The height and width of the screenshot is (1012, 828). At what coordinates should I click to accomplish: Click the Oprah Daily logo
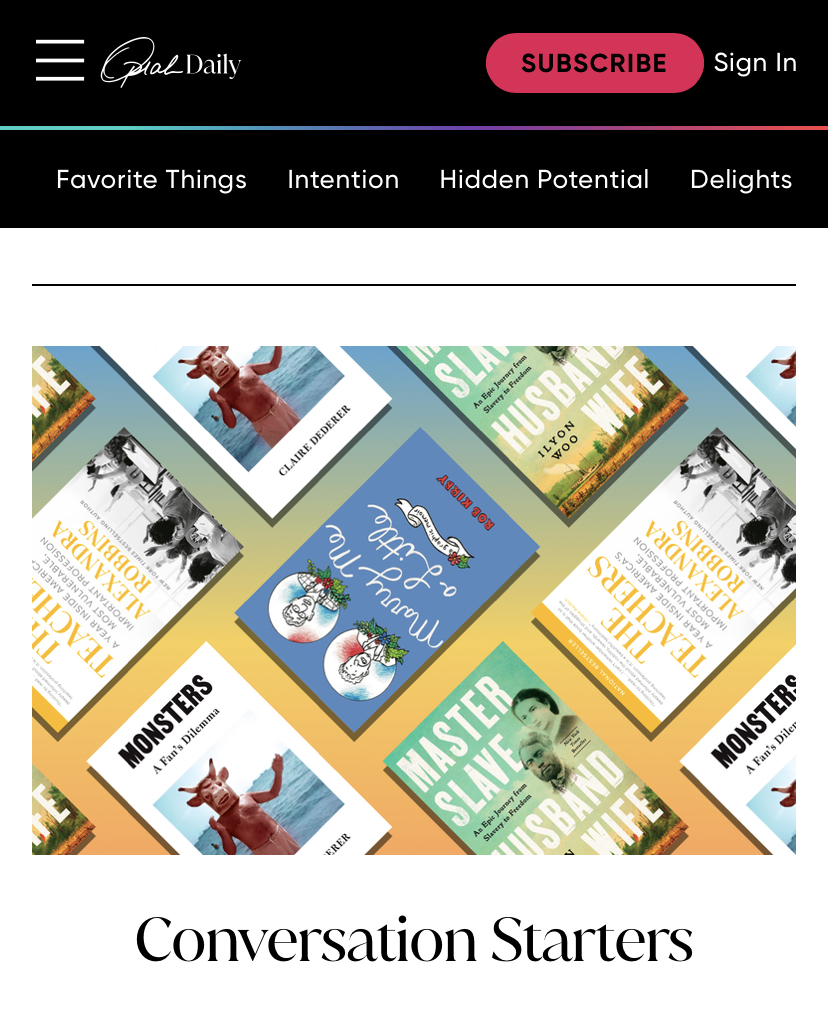pos(170,63)
